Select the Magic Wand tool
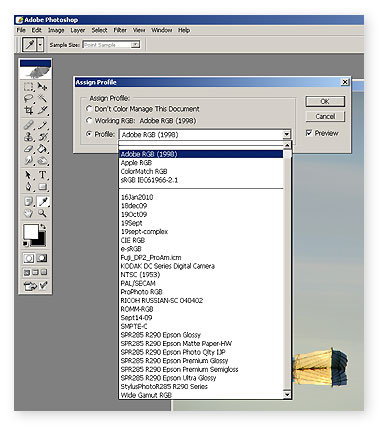The image size is (380, 428). coord(42,98)
